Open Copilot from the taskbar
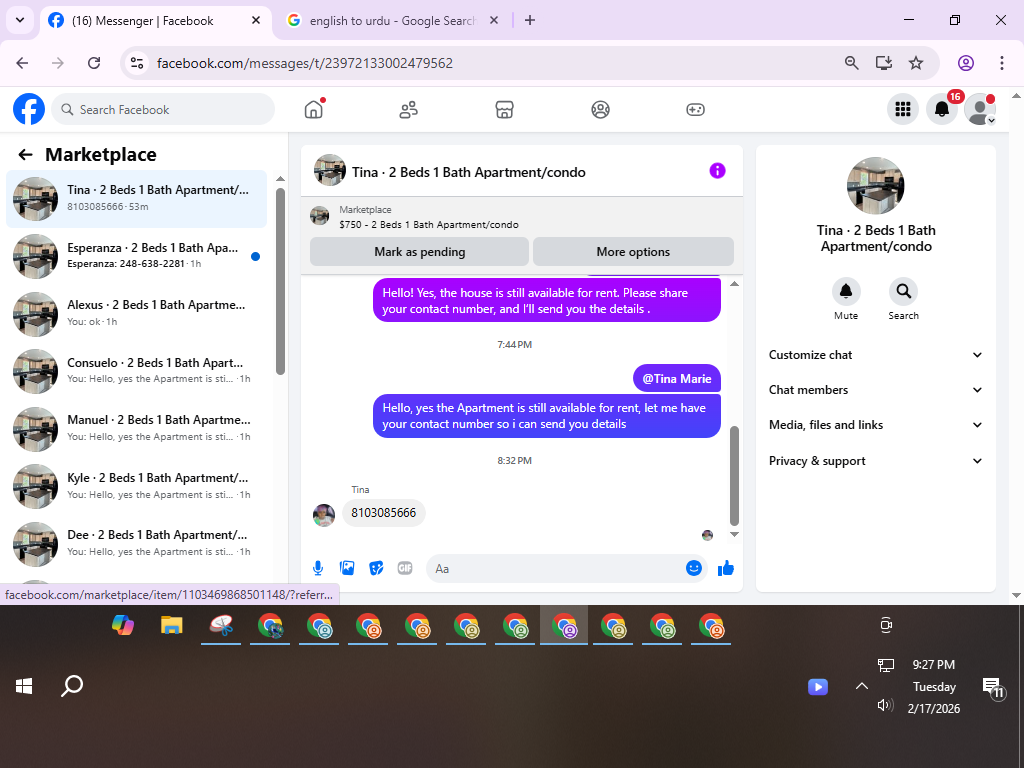1024x768 pixels. pos(123,626)
